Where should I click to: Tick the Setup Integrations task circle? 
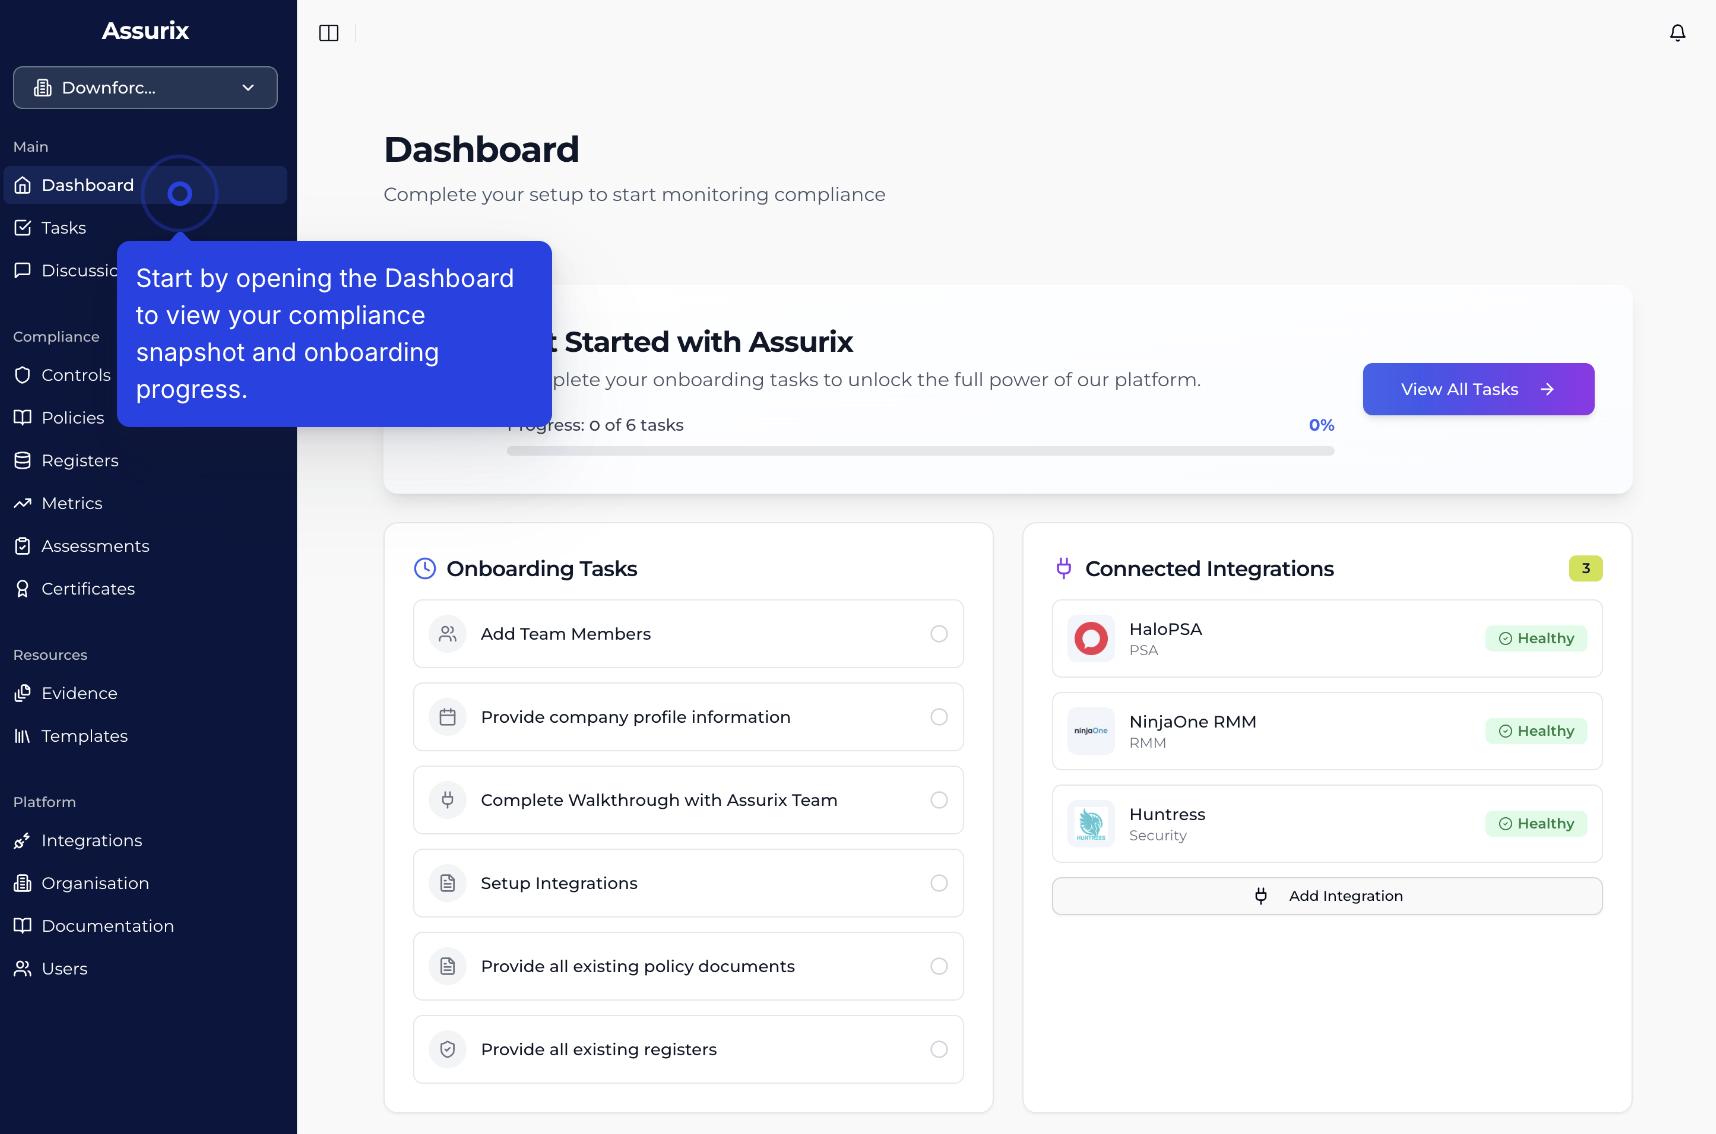pyautogui.click(x=938, y=883)
